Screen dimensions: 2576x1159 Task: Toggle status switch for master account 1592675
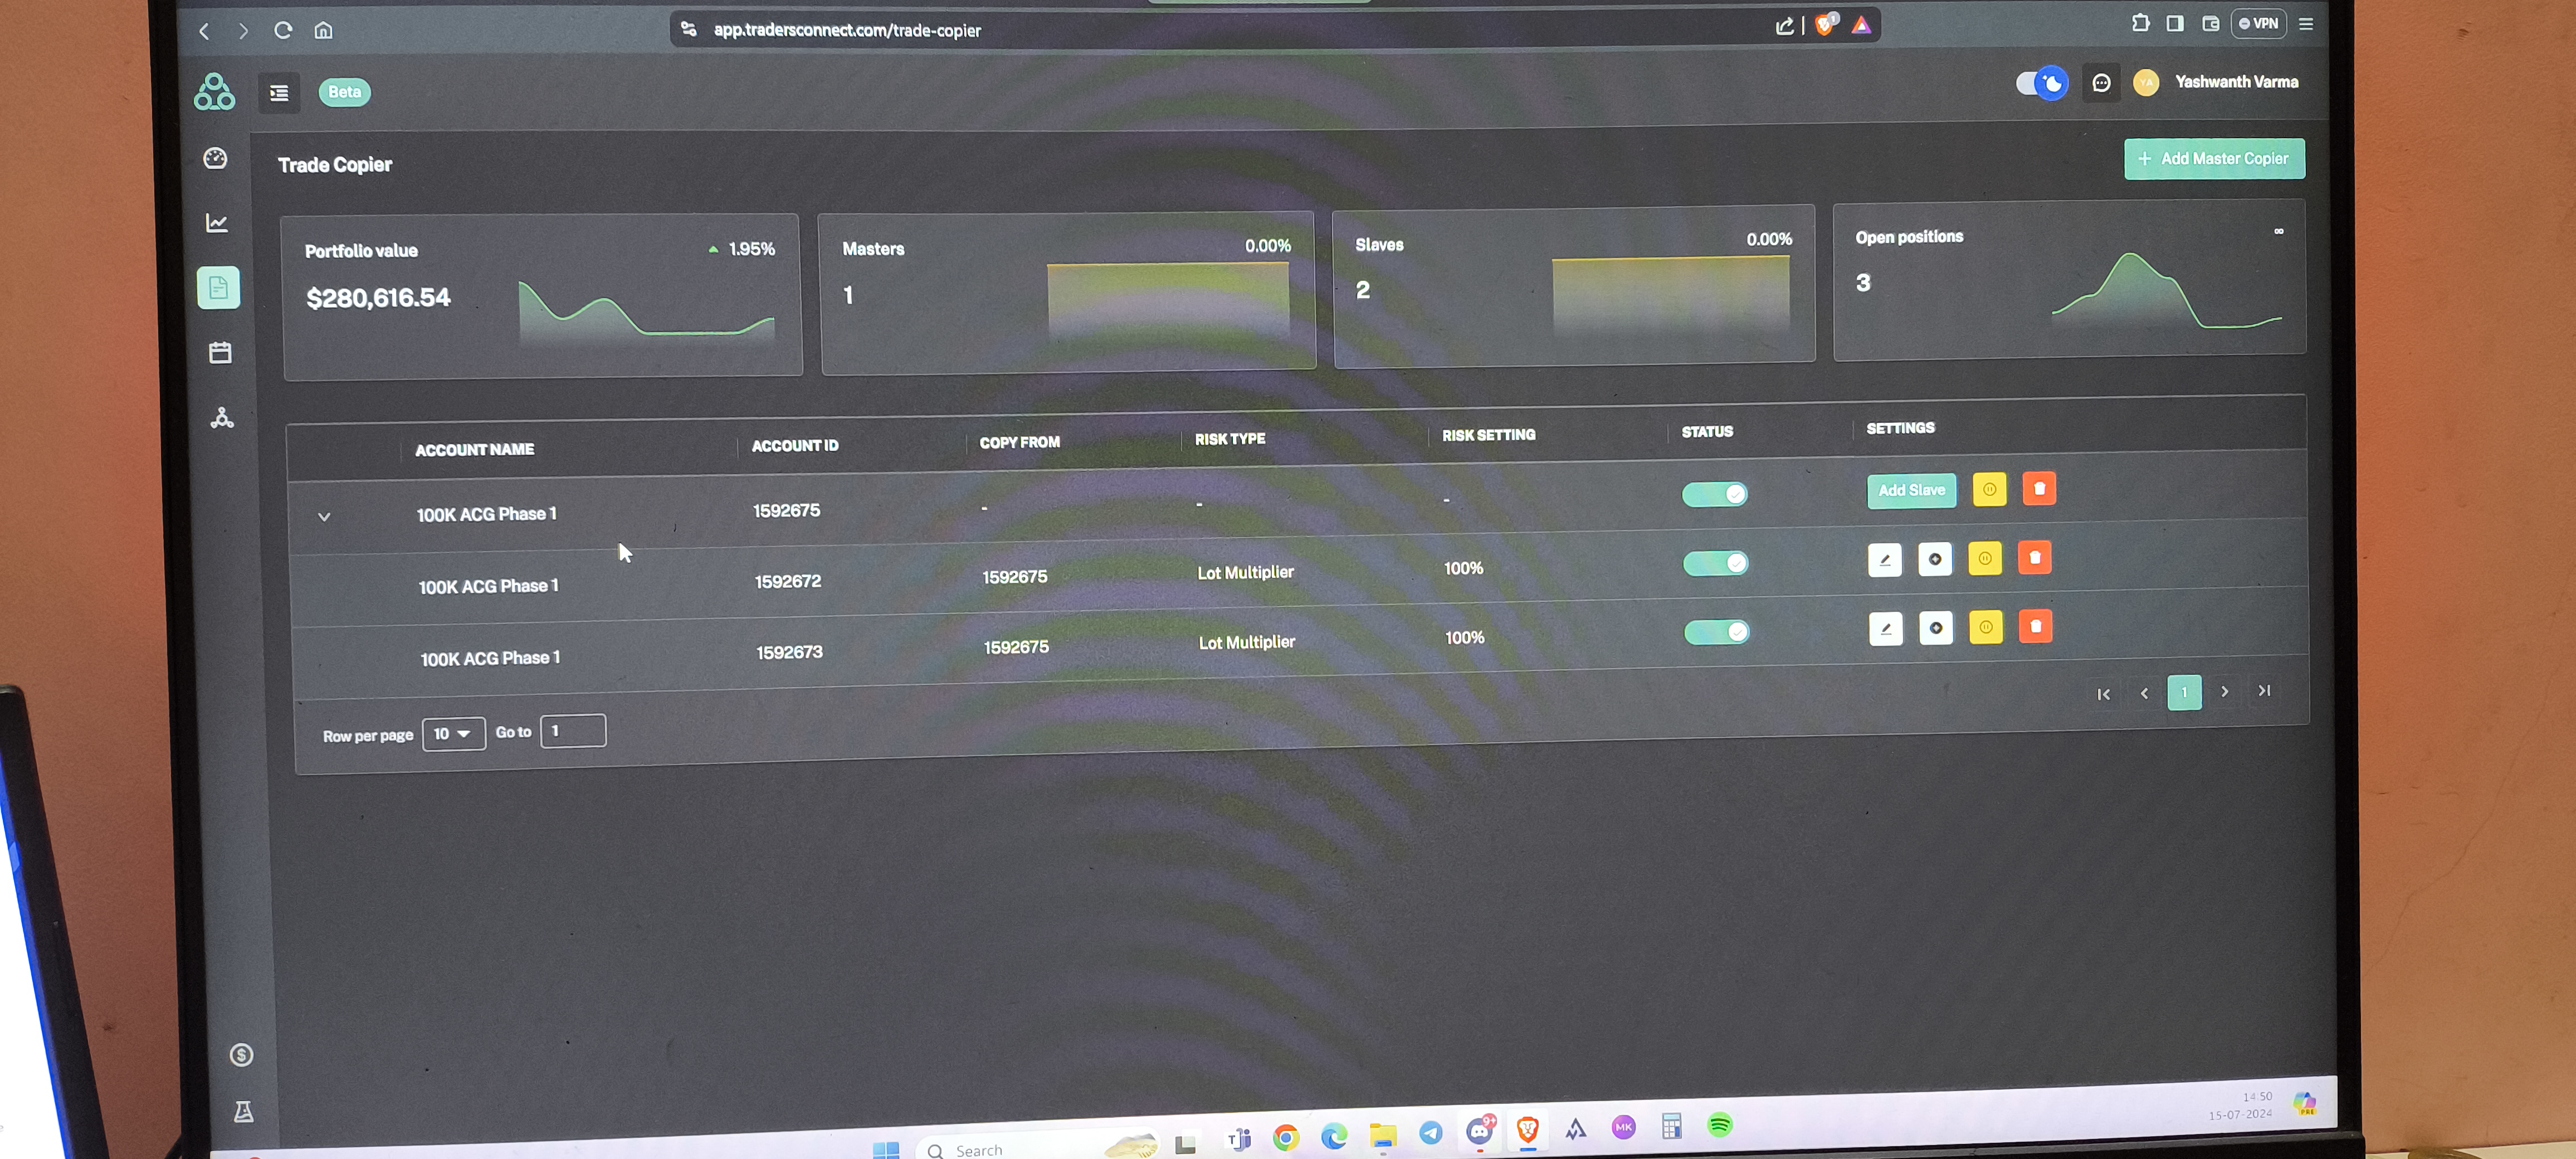click(x=1714, y=494)
